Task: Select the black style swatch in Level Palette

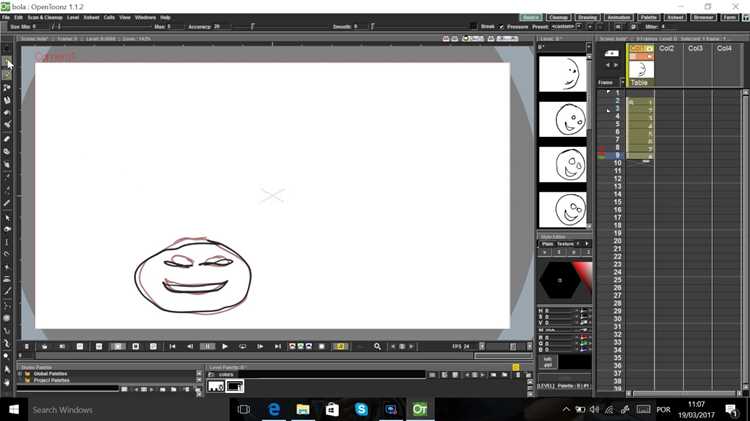Action: tap(235, 386)
